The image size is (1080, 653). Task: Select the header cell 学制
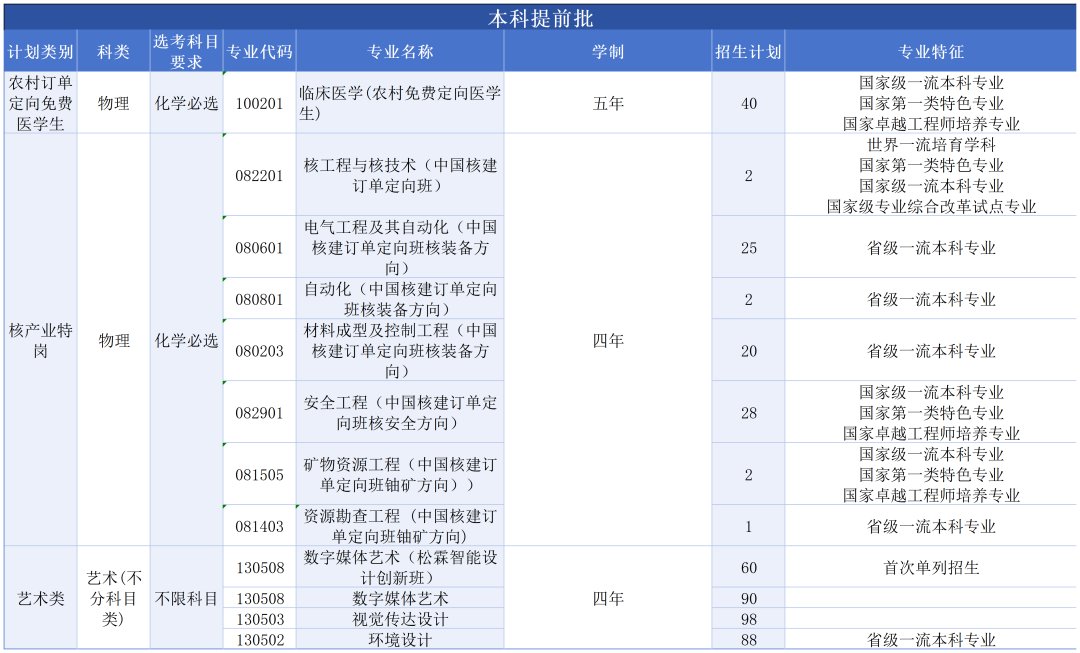tap(608, 51)
